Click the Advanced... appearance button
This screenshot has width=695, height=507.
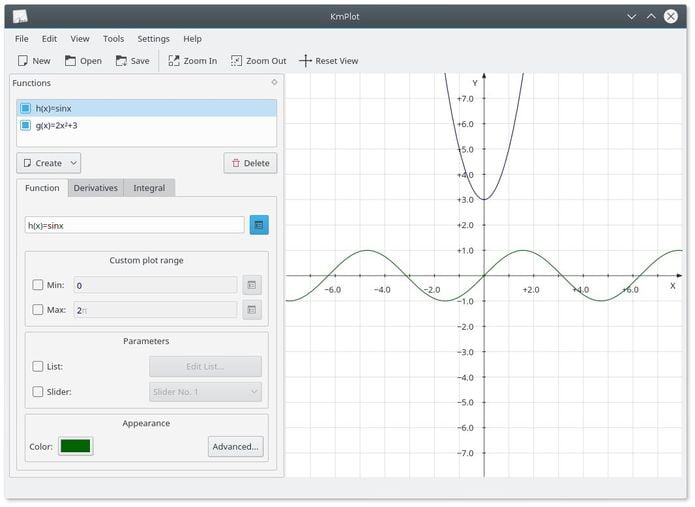coord(235,446)
